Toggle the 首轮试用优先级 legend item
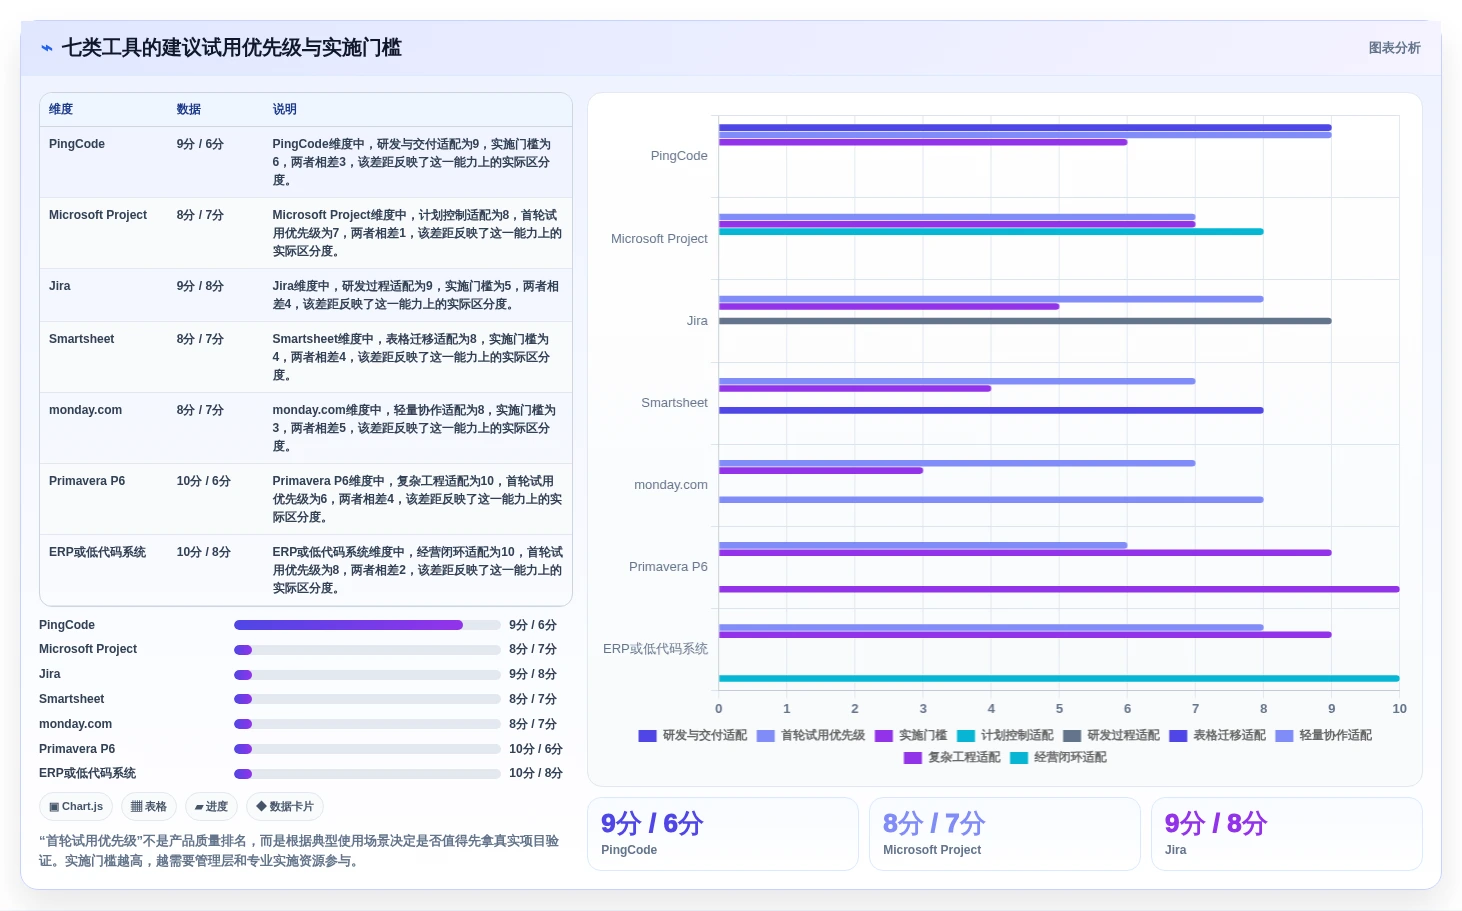 811,735
